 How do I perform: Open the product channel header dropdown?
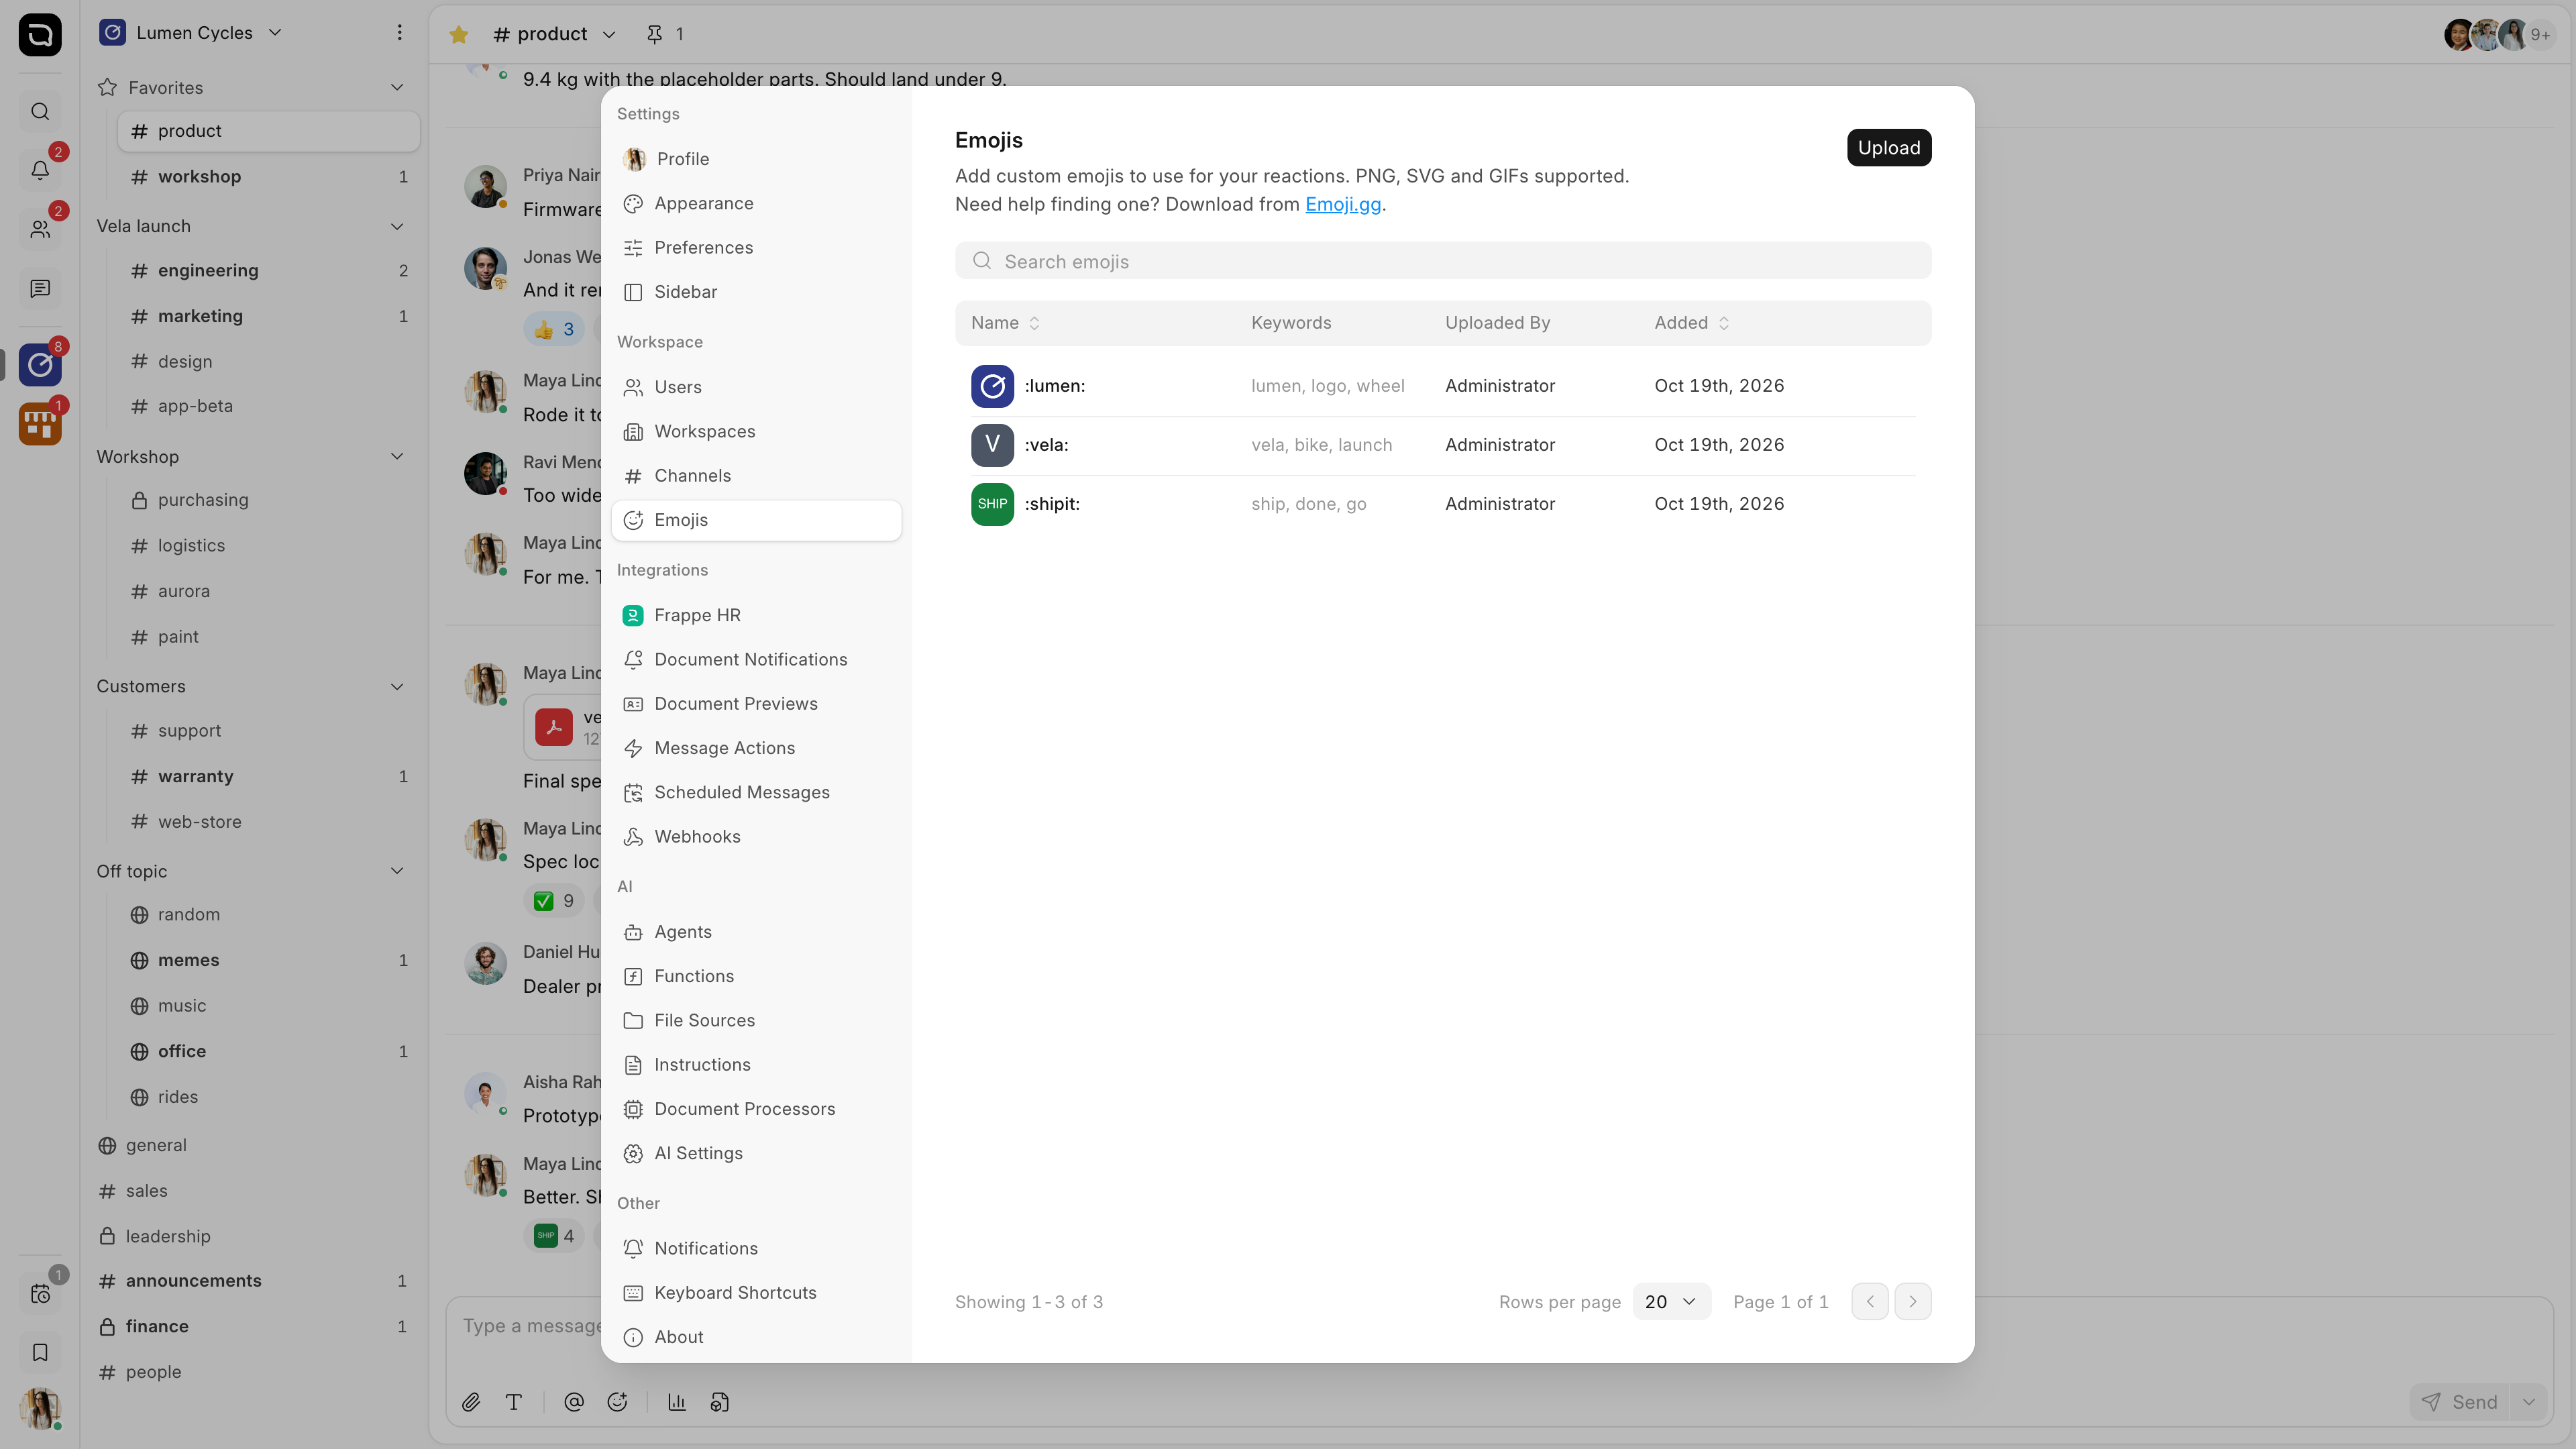point(609,35)
